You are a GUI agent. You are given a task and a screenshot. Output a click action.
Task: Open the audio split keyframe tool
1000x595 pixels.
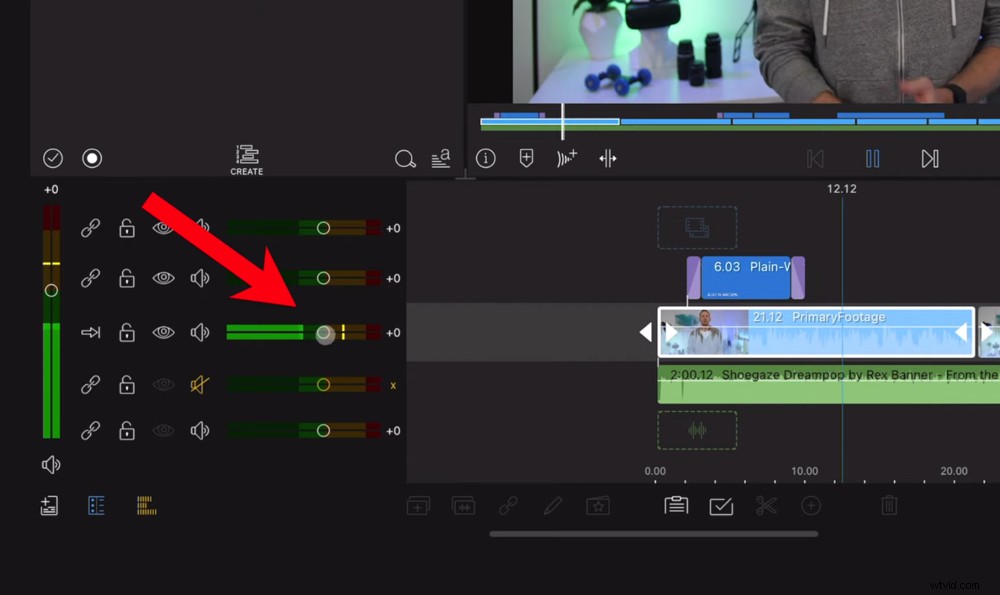click(607, 158)
